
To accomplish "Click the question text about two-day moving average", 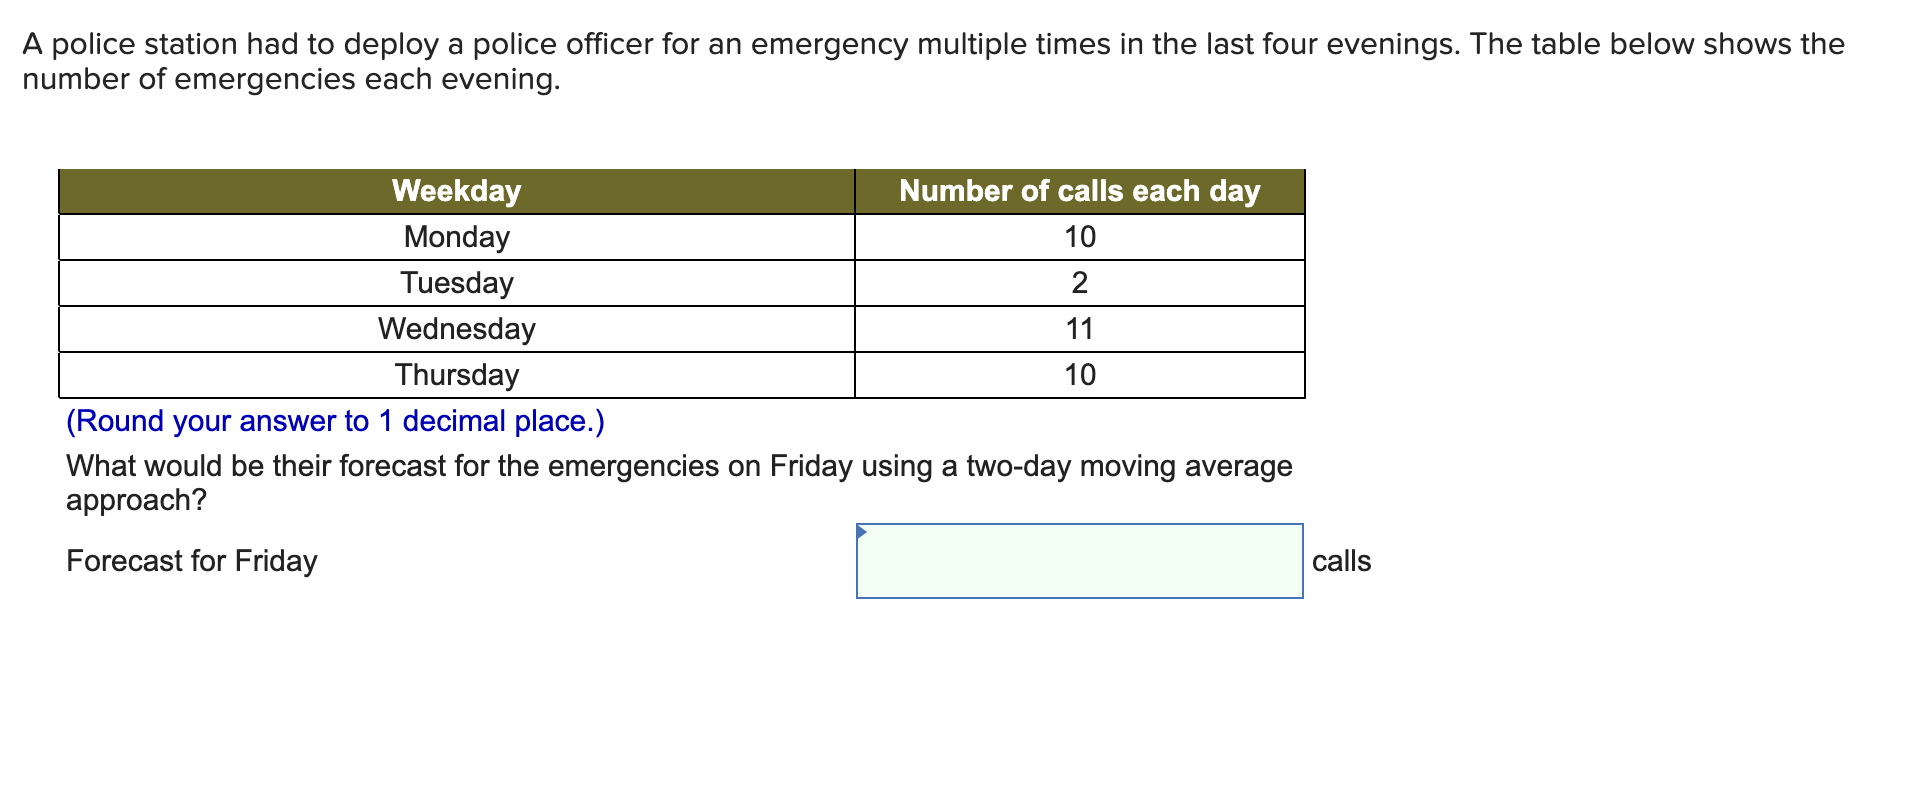I will coord(678,465).
